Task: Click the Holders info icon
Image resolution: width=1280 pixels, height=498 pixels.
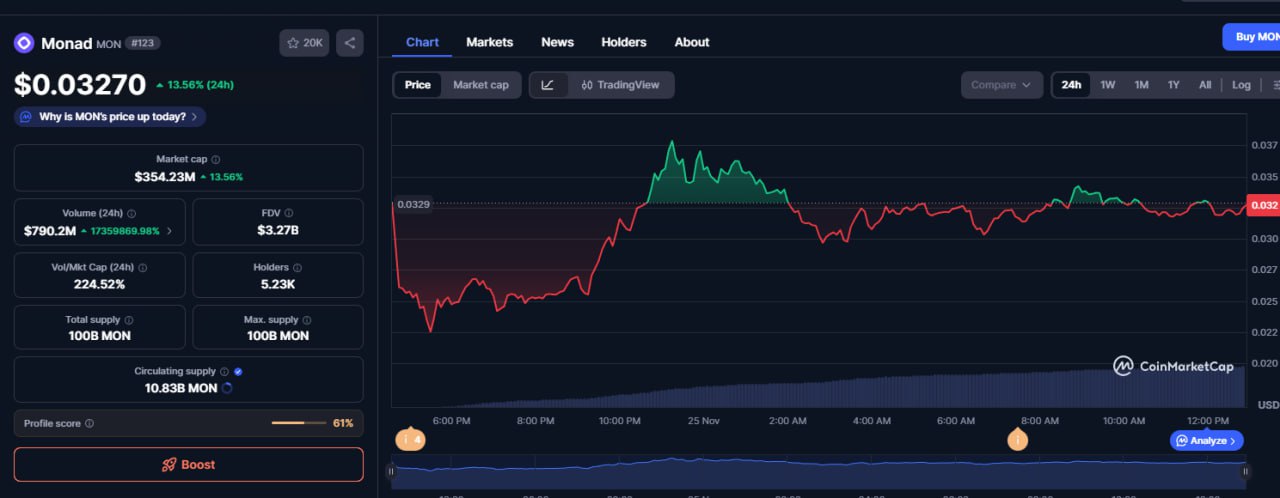Action: click(299, 268)
